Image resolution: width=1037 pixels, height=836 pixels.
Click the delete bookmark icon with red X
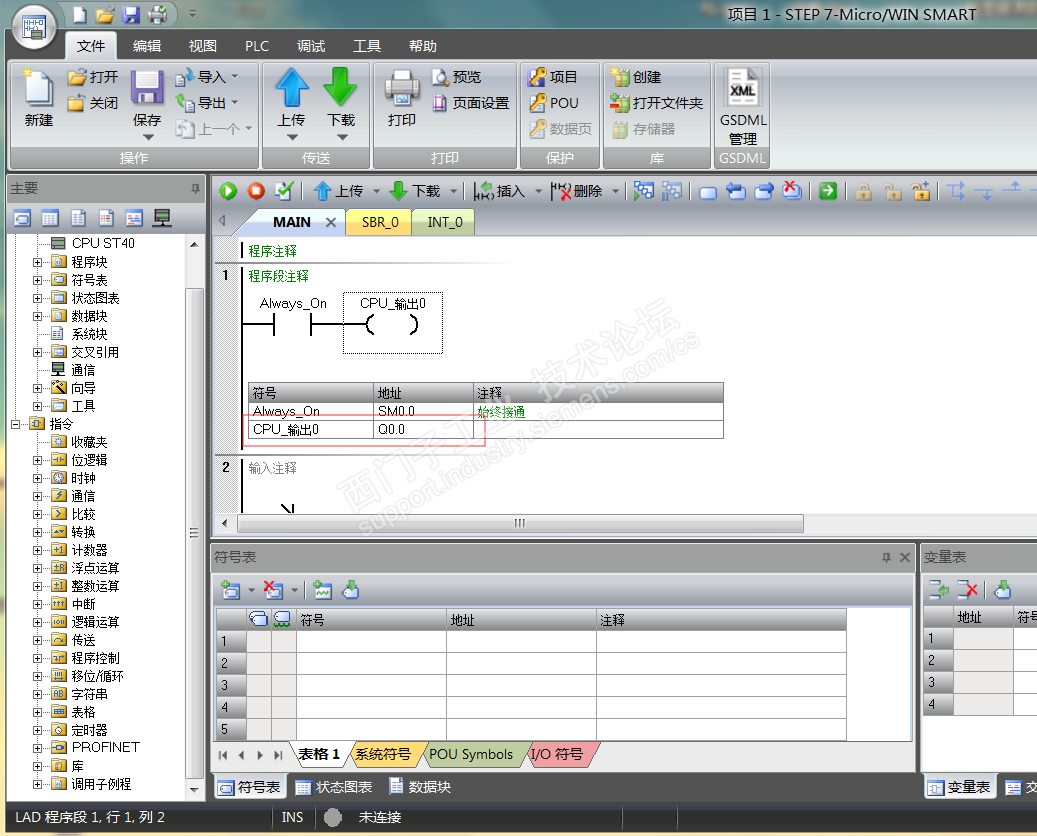(792, 191)
